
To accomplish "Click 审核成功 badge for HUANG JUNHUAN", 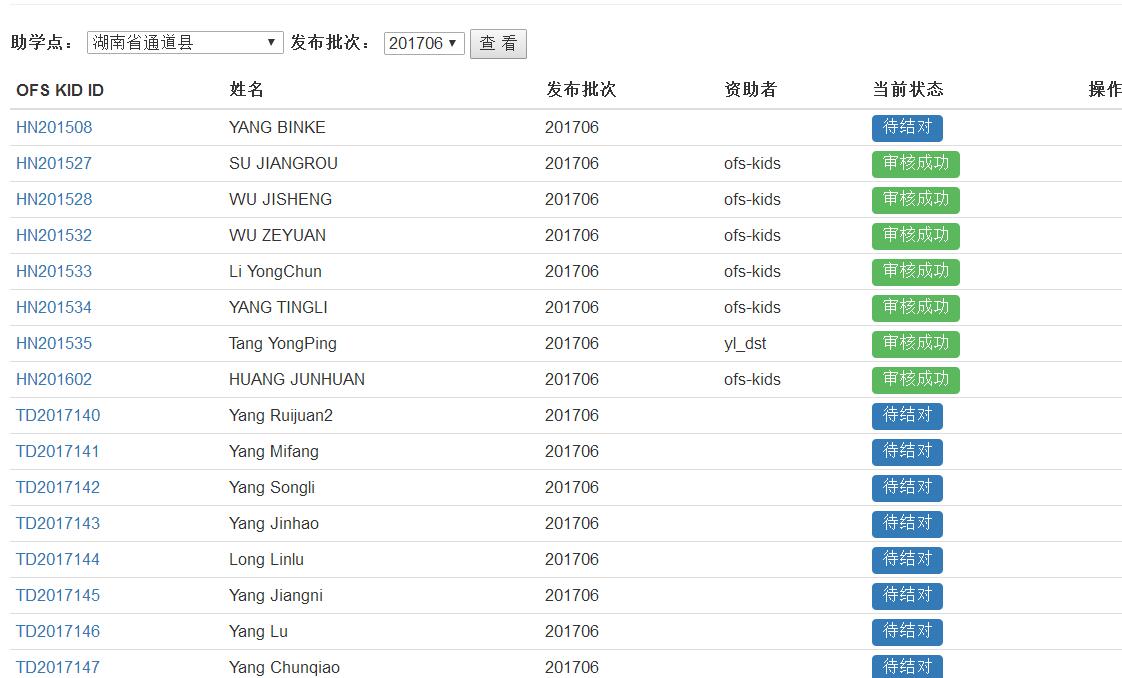I will point(915,380).
